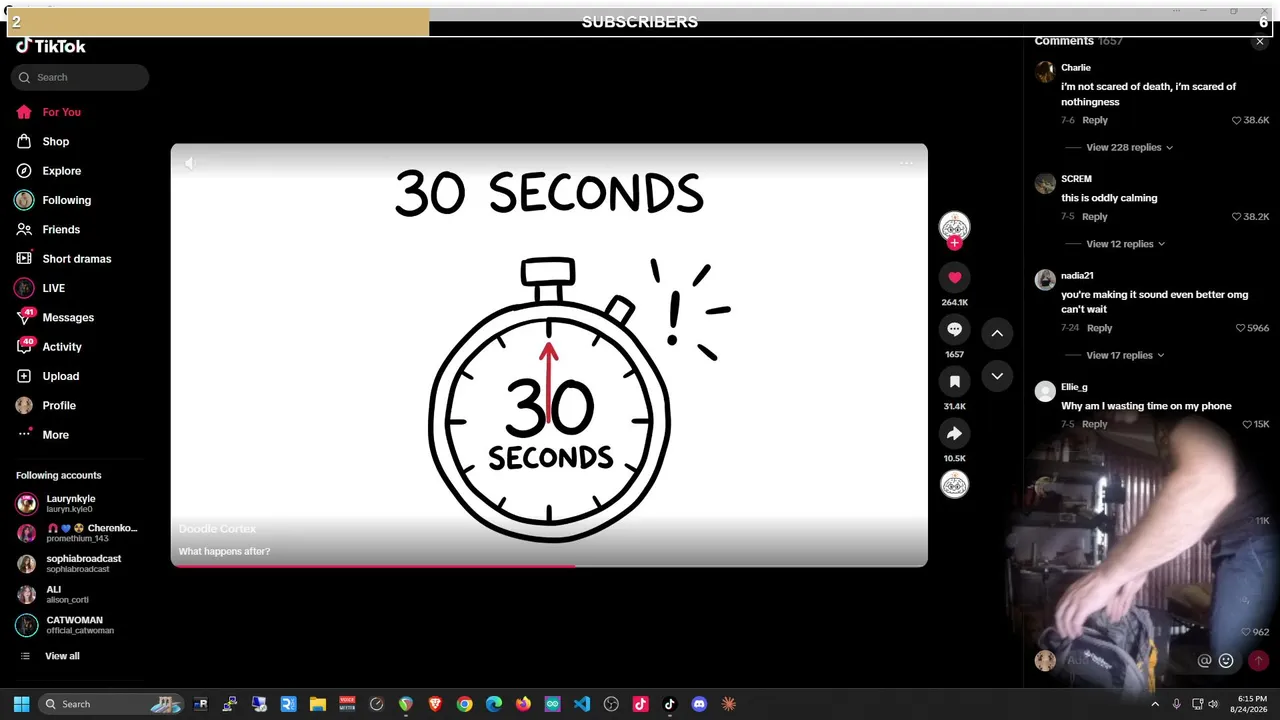Open the Explore compass icon

(x=24, y=171)
